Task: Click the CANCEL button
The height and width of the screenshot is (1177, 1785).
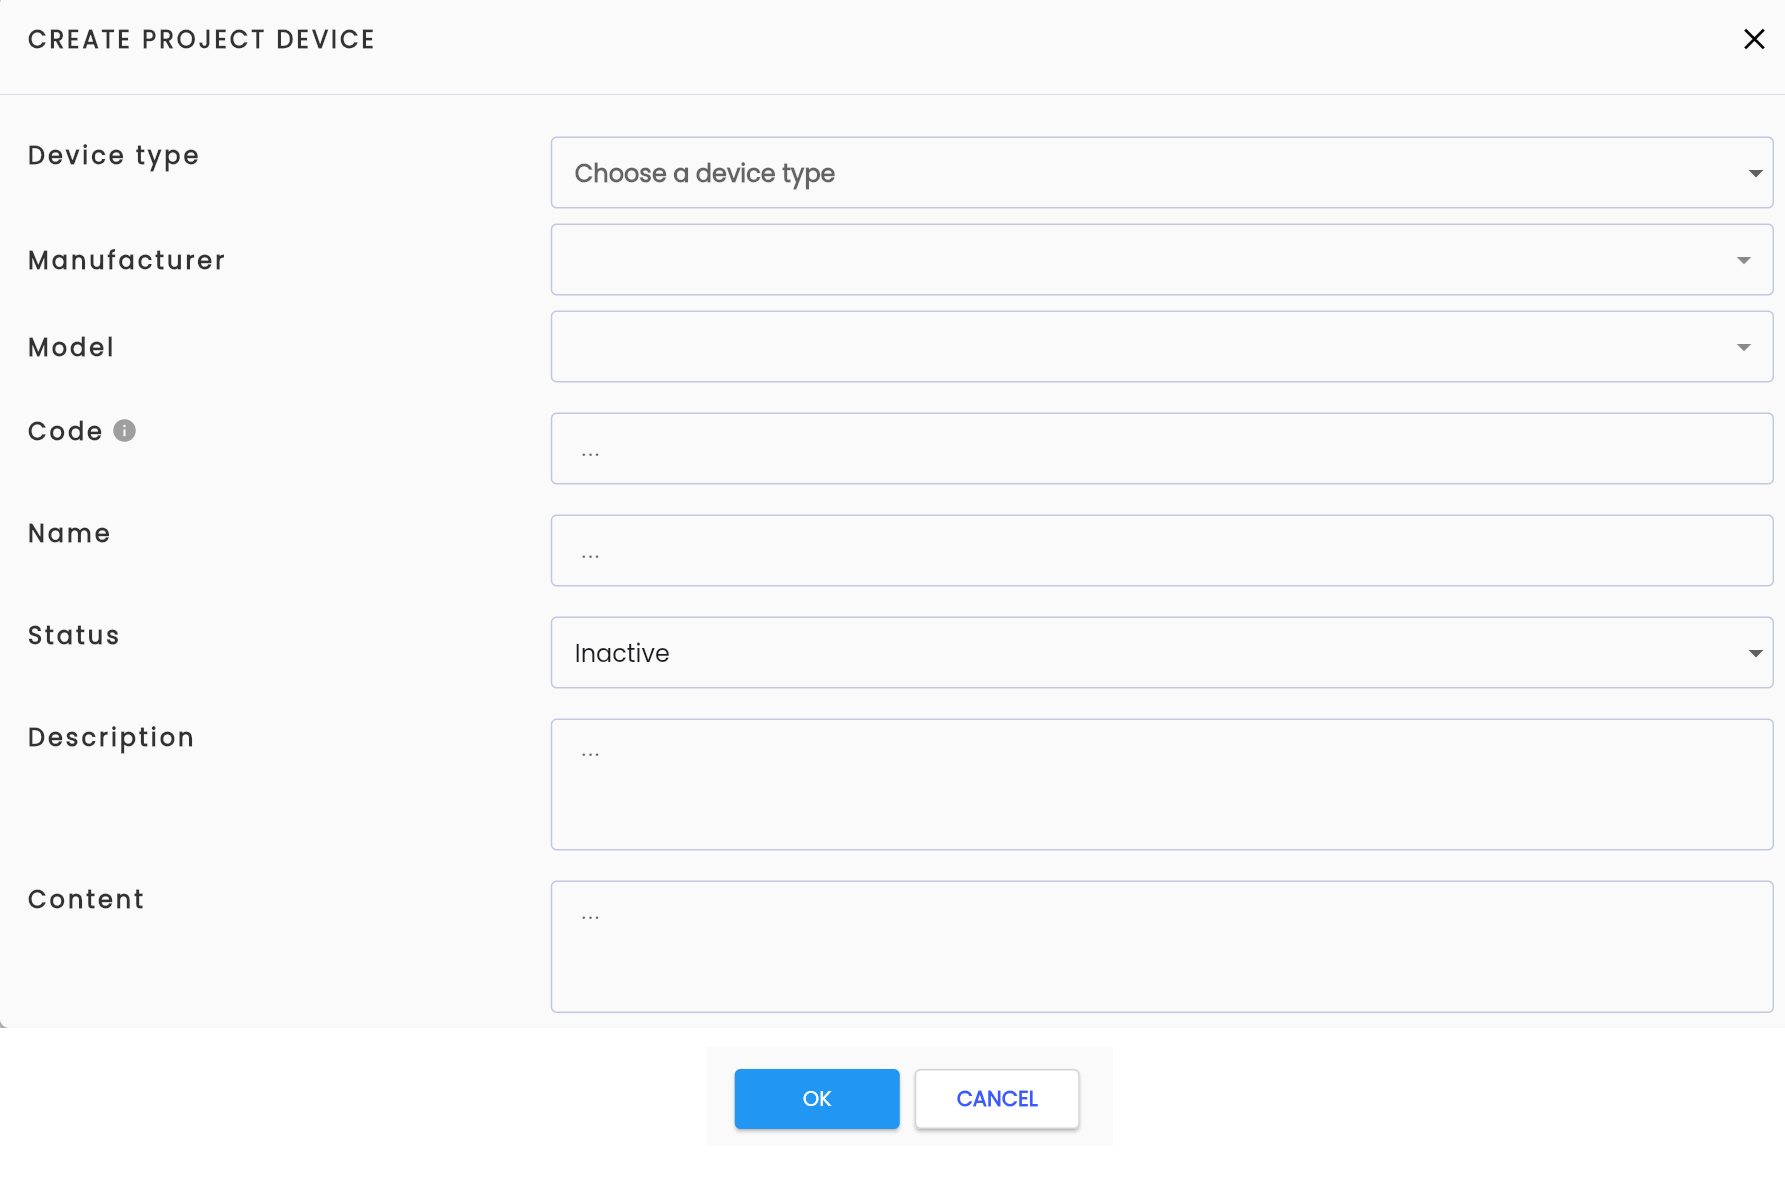Action: click(997, 1099)
